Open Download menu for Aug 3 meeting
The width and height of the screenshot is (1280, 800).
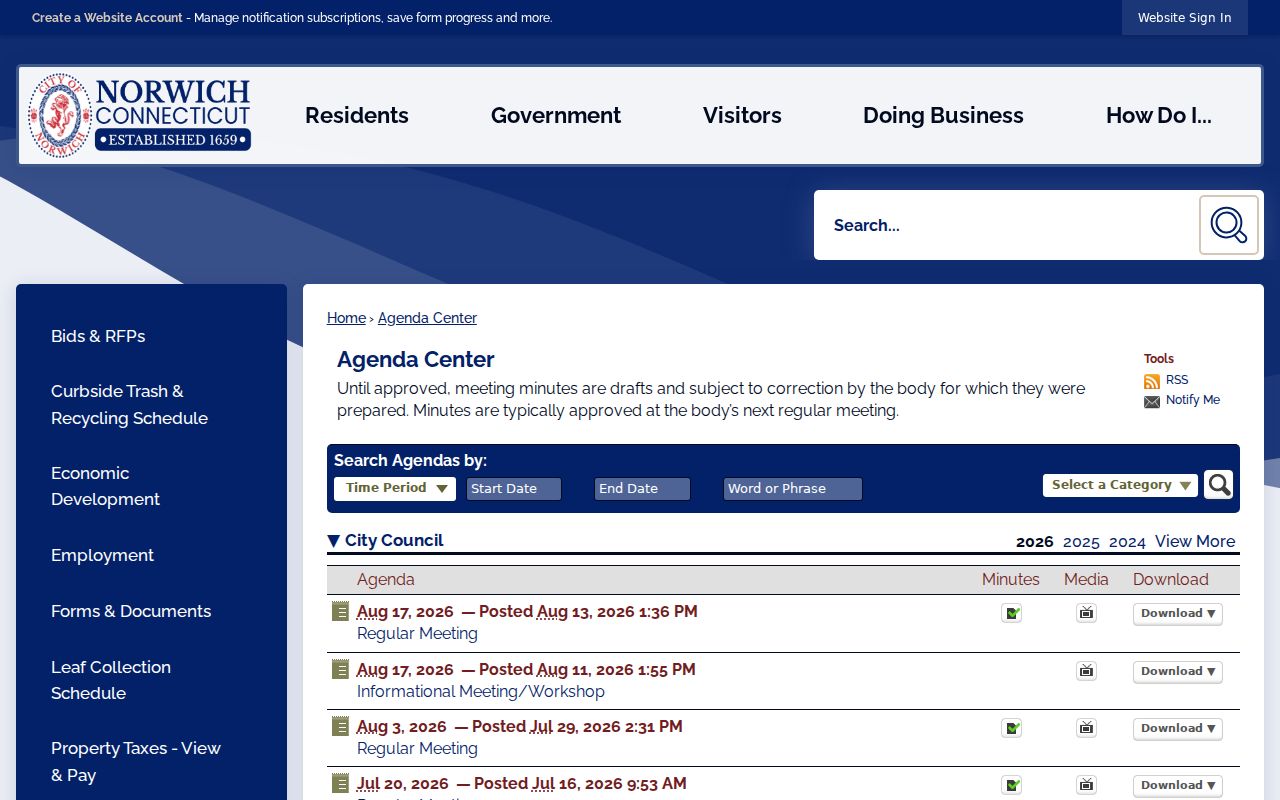pyautogui.click(x=1178, y=729)
